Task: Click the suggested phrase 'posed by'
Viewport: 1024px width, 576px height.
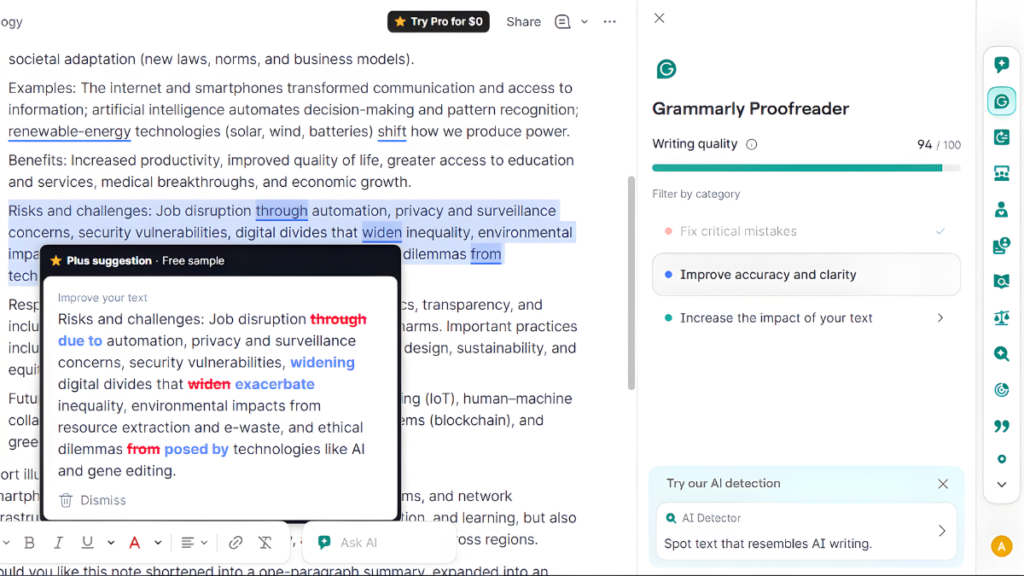Action: coord(197,449)
